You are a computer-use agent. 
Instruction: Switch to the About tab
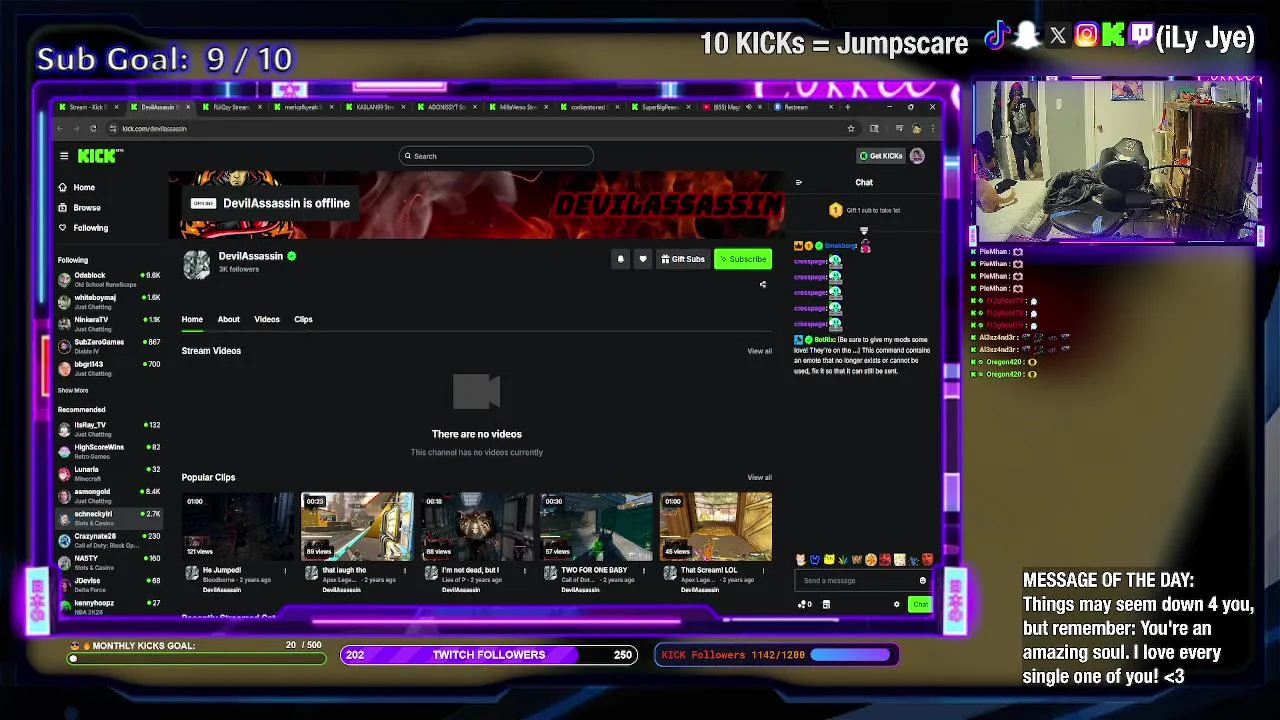pos(228,319)
